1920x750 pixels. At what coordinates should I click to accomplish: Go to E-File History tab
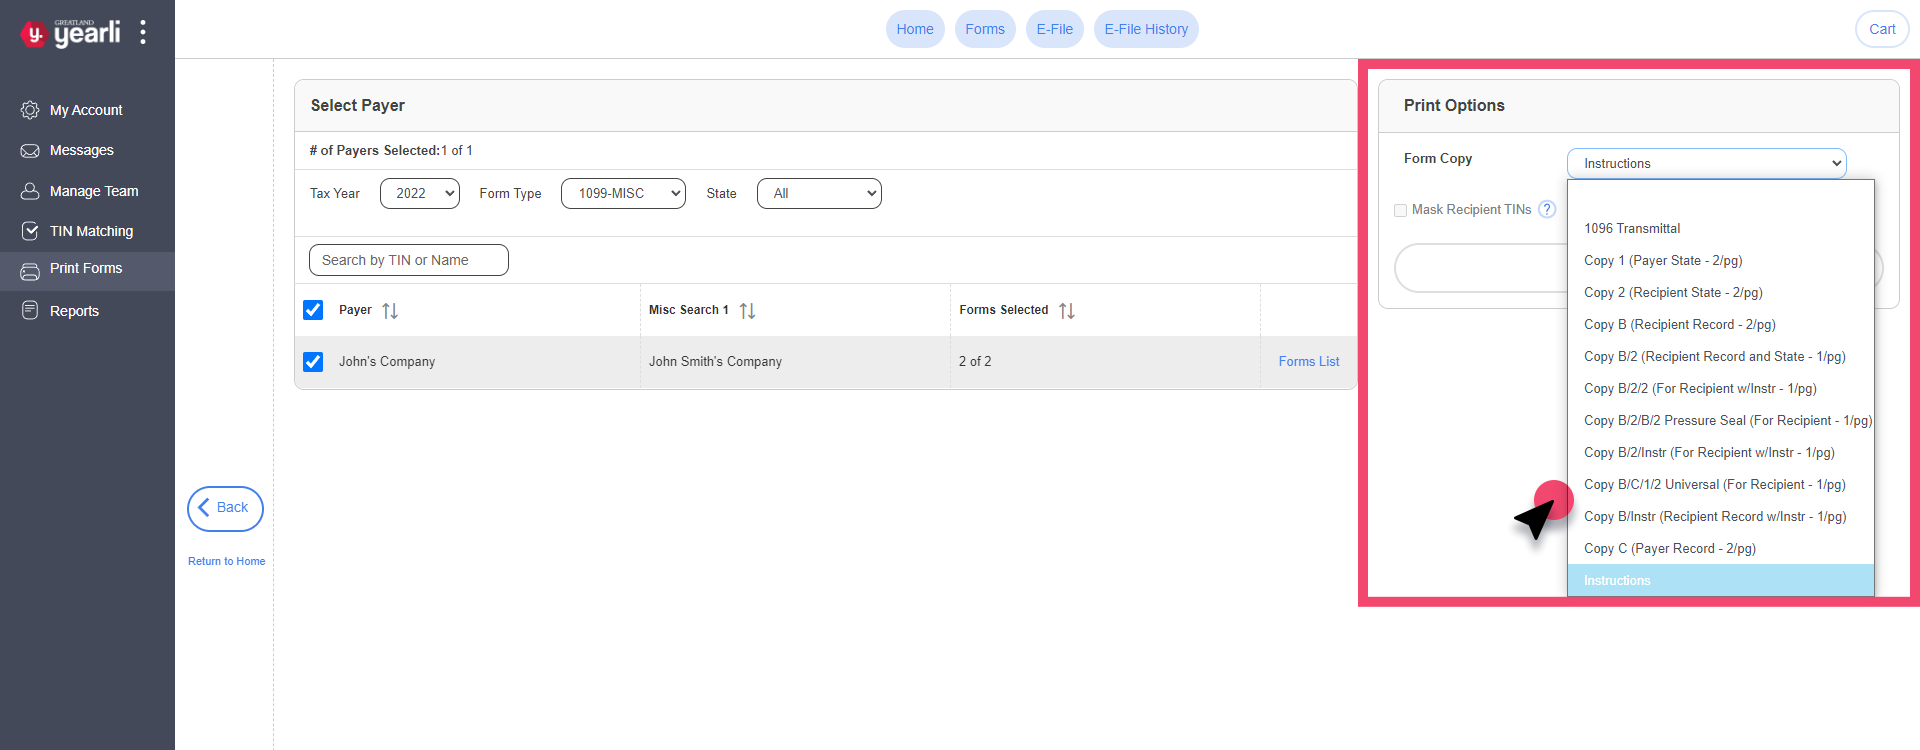(1146, 29)
